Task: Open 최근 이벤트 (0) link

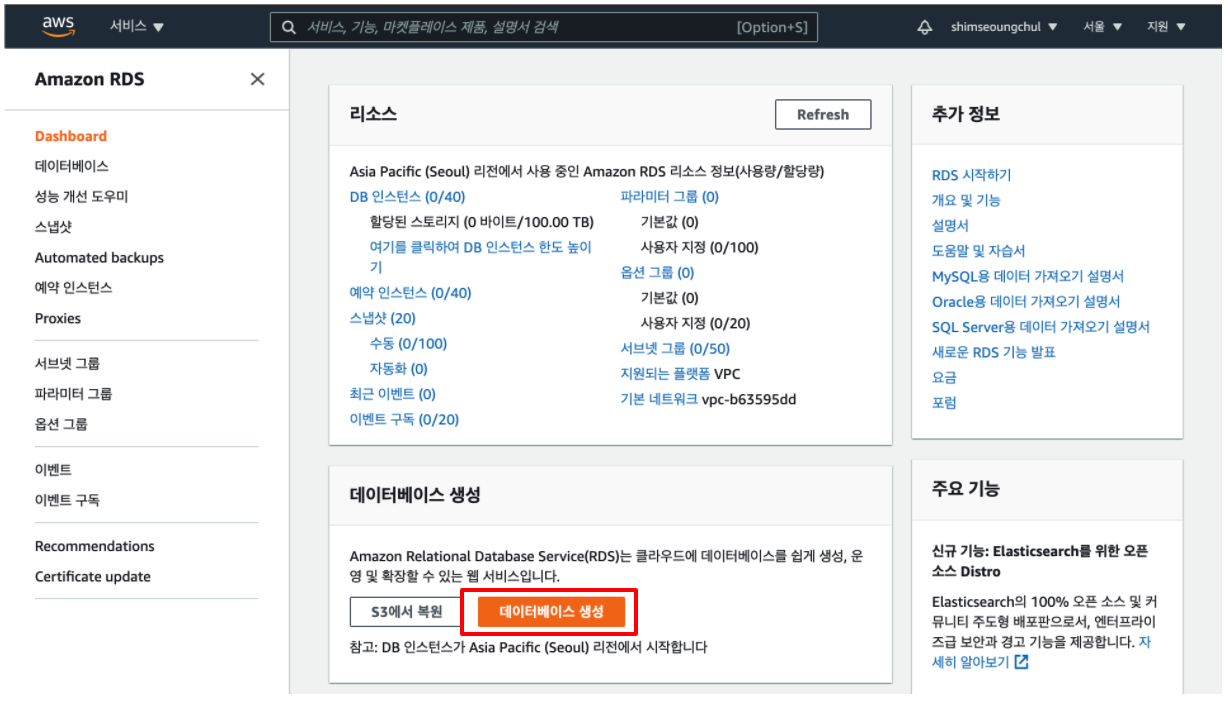Action: pos(393,394)
